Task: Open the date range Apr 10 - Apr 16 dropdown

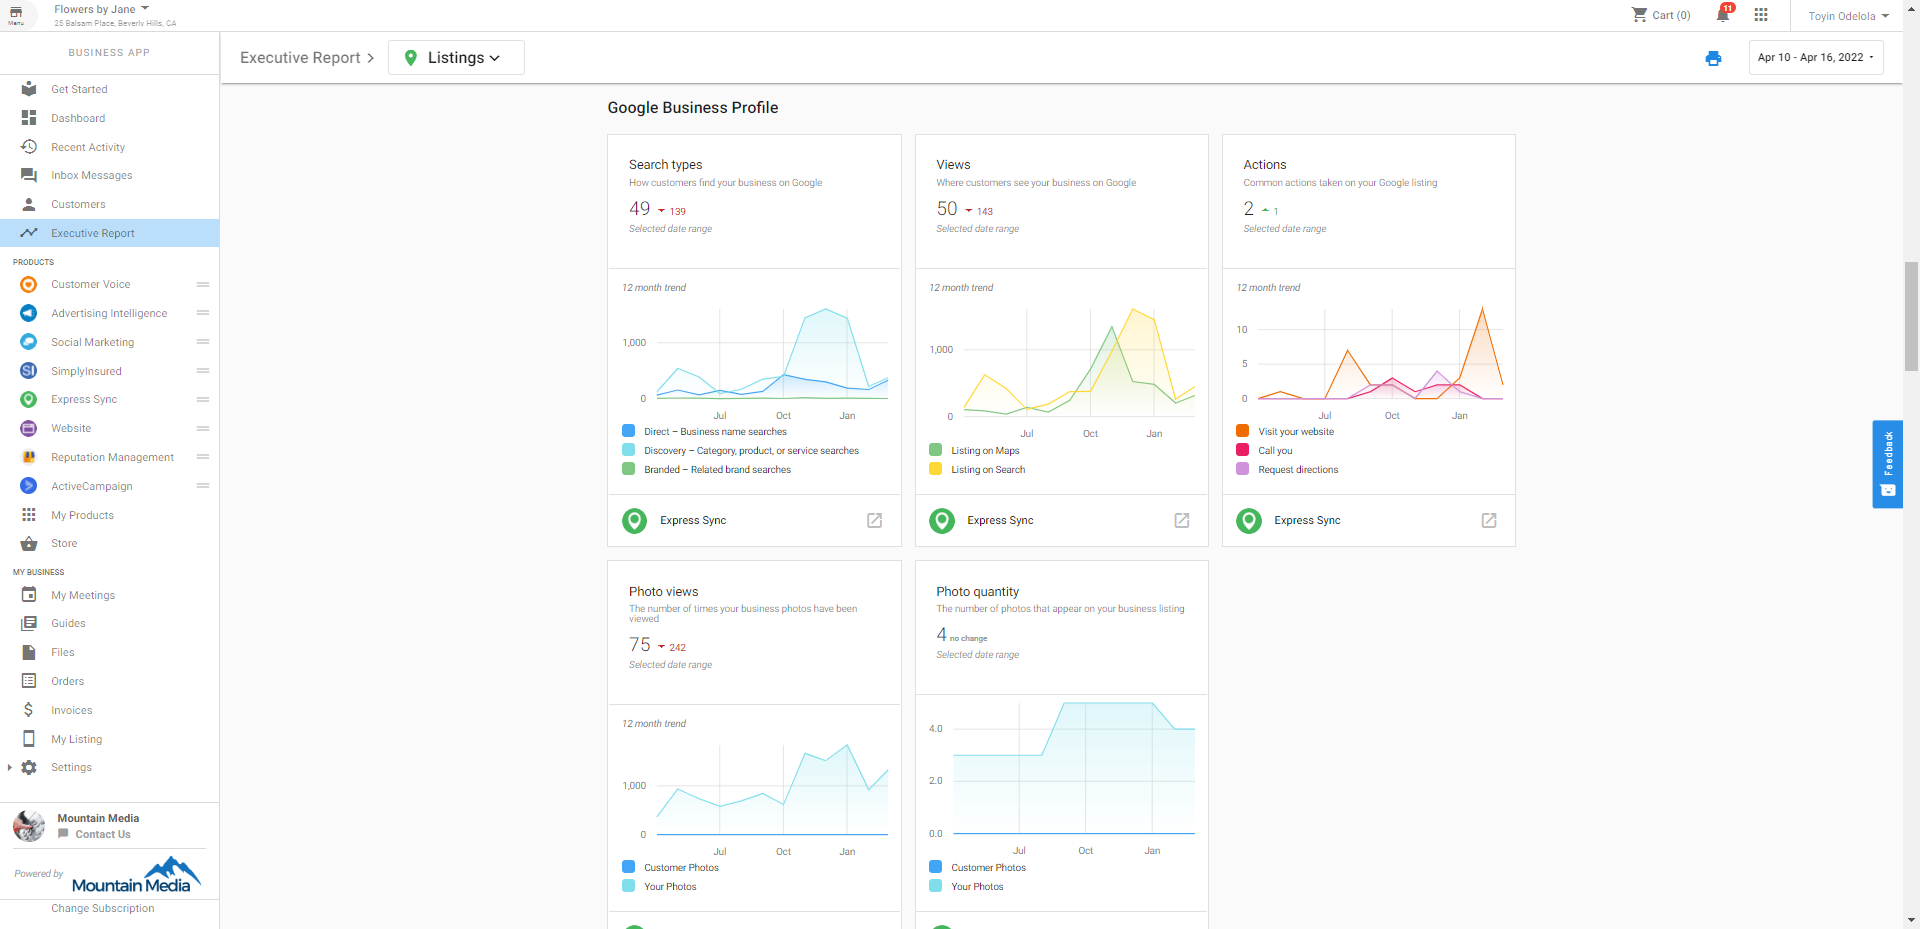Action: 1816,57
